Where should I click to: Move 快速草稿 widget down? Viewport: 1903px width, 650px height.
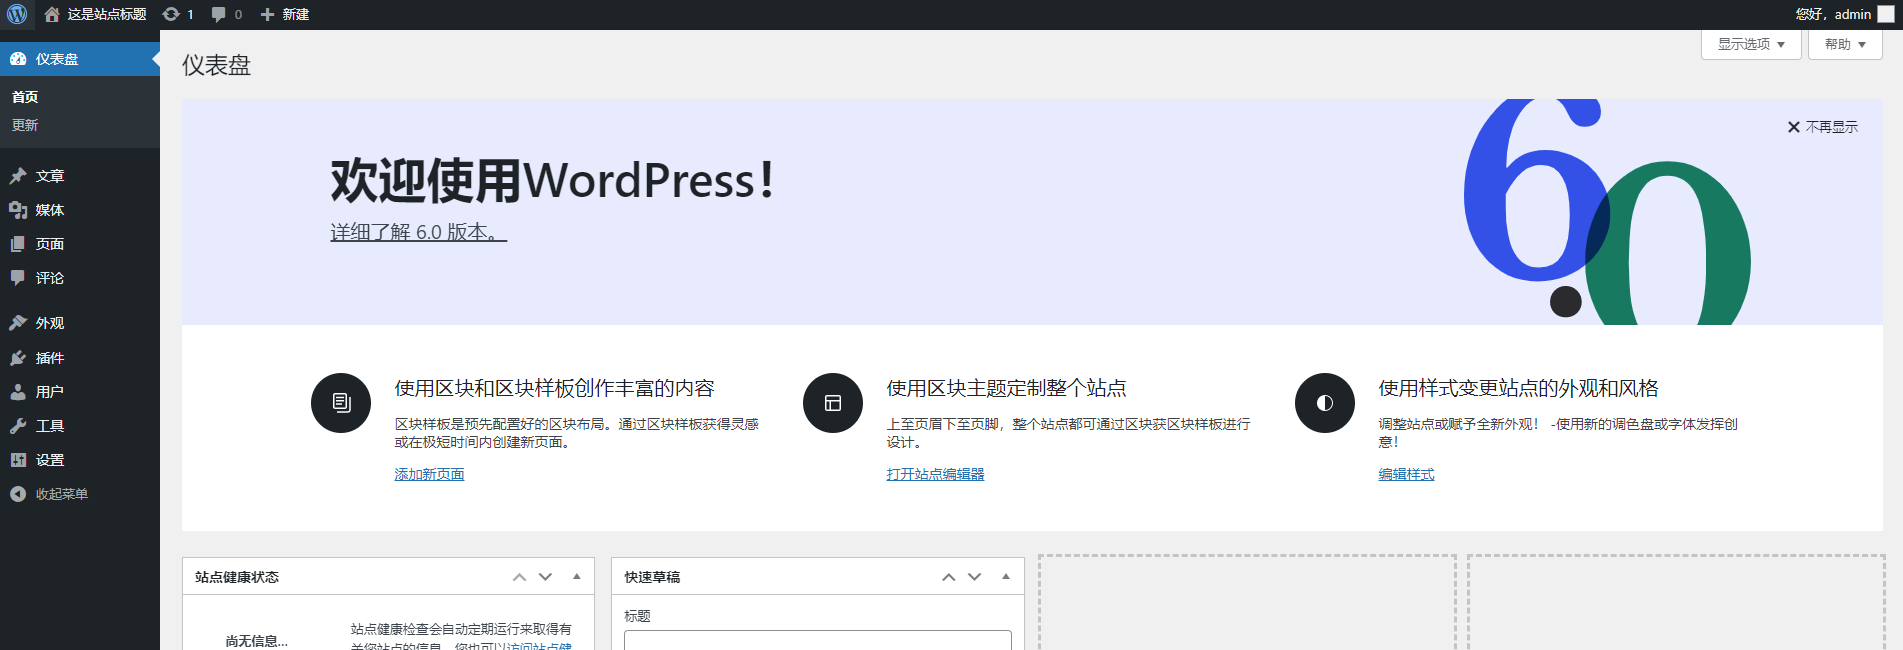[x=974, y=577]
